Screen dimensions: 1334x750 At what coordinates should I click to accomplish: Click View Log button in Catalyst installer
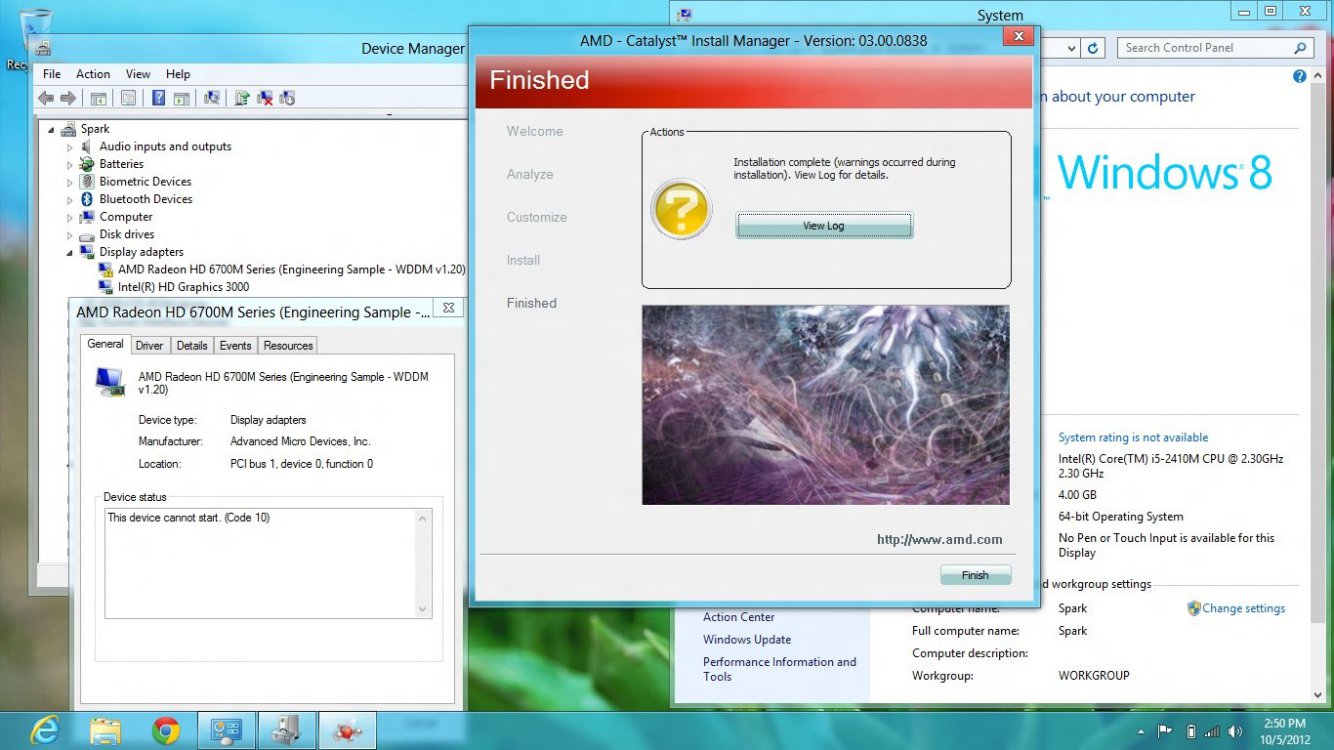pyautogui.click(x=824, y=226)
